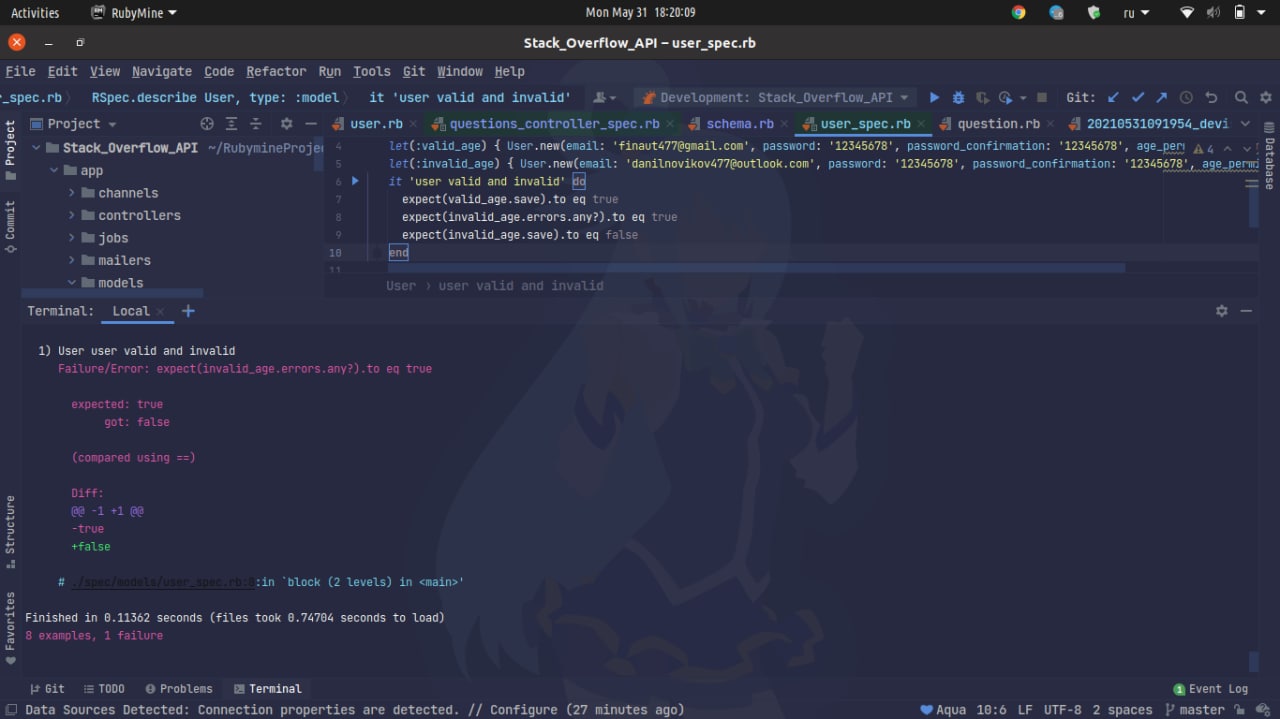The image size is (1280, 719).
Task: Switch keyboard layout ru indicator
Action: pos(1136,13)
